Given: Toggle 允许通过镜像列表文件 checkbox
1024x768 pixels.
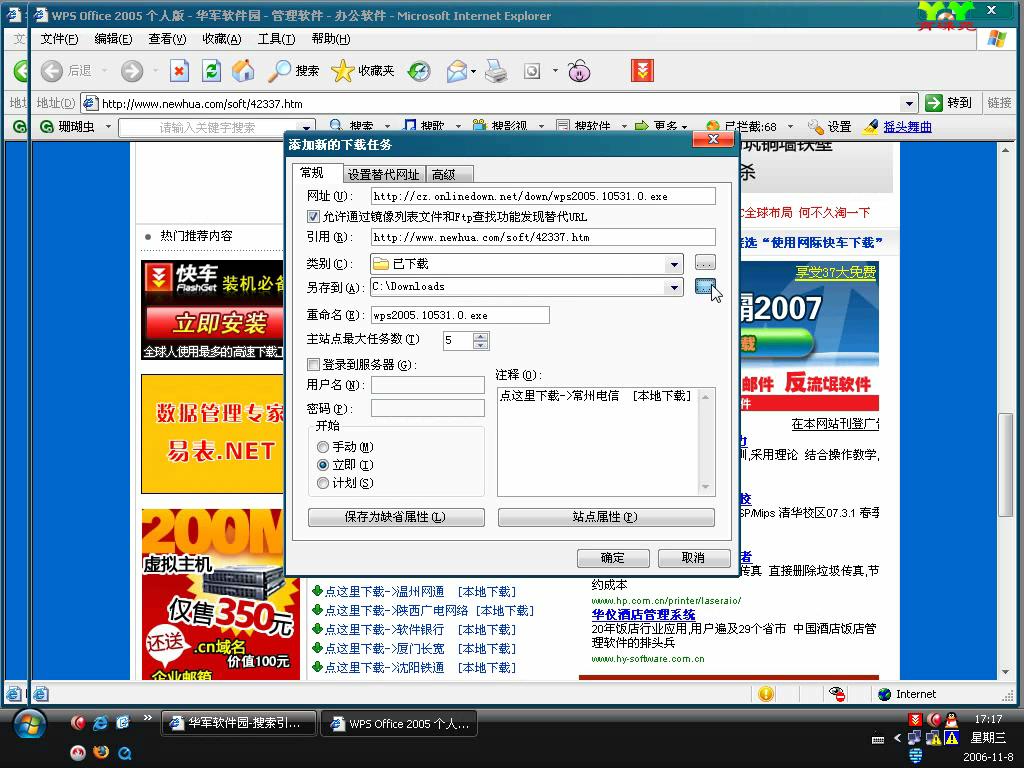Looking at the screenshot, I should pyautogui.click(x=313, y=216).
